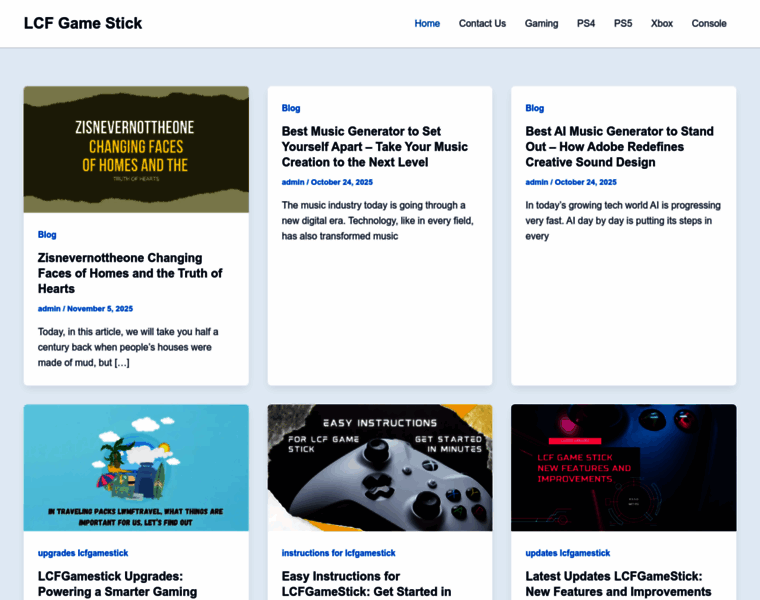Click admin author on Best Music Generator post

click(x=293, y=182)
